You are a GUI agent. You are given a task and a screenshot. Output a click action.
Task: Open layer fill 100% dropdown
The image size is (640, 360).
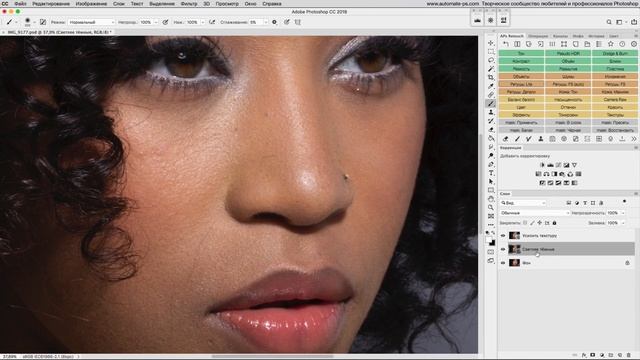point(623,223)
